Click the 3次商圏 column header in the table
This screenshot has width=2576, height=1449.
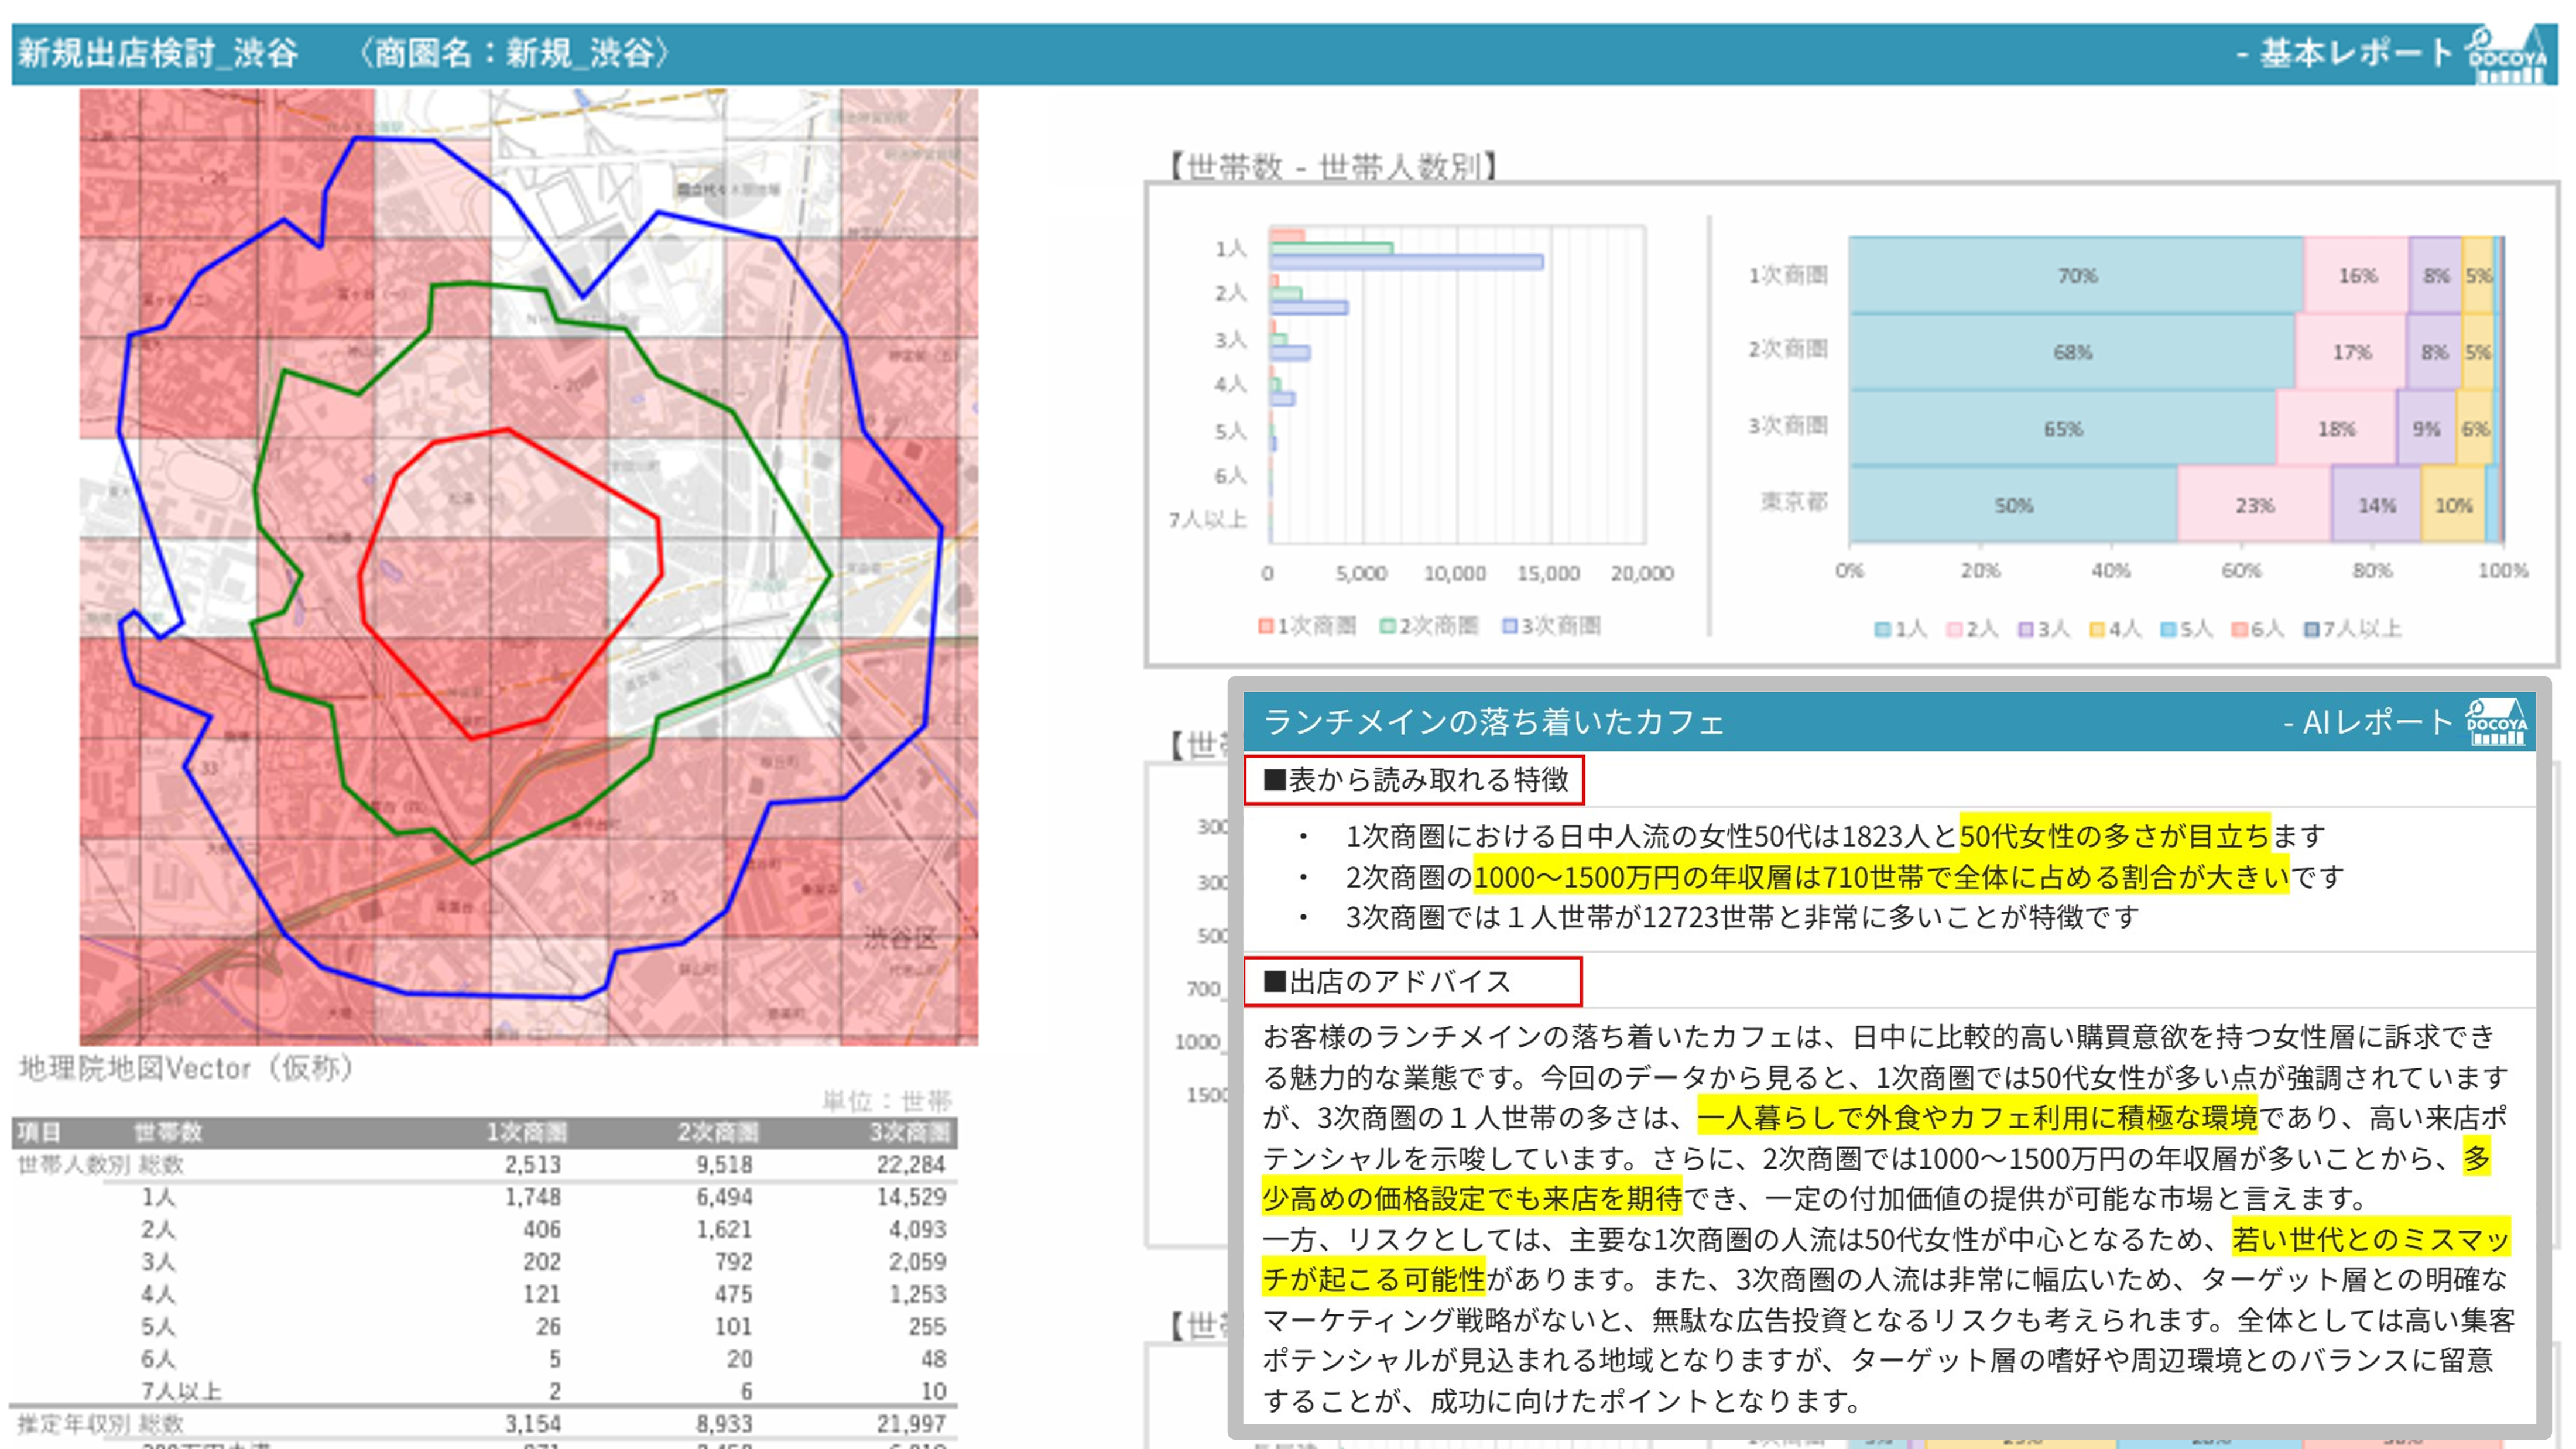click(x=909, y=1133)
